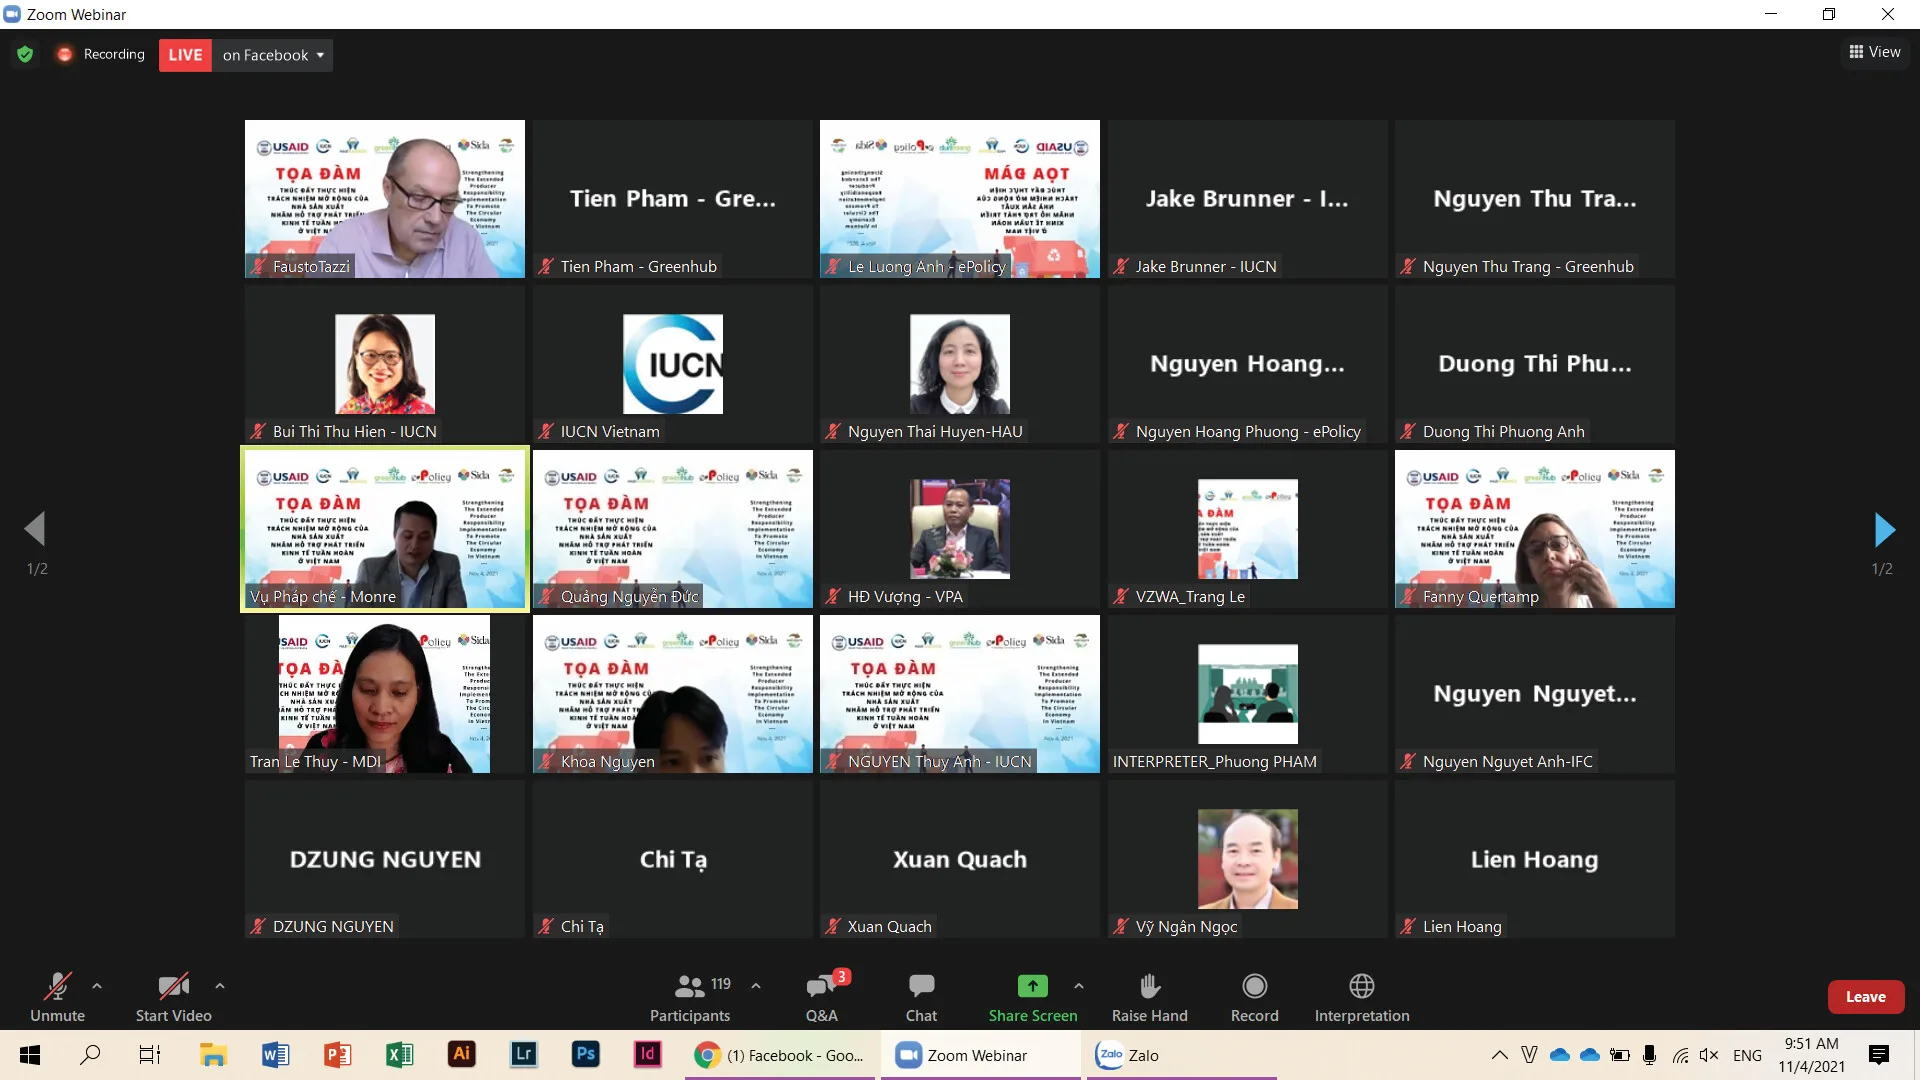The width and height of the screenshot is (1920, 1080).
Task: Select Vỹ Ngân Ngọc's participant tile
Action: [1248, 859]
